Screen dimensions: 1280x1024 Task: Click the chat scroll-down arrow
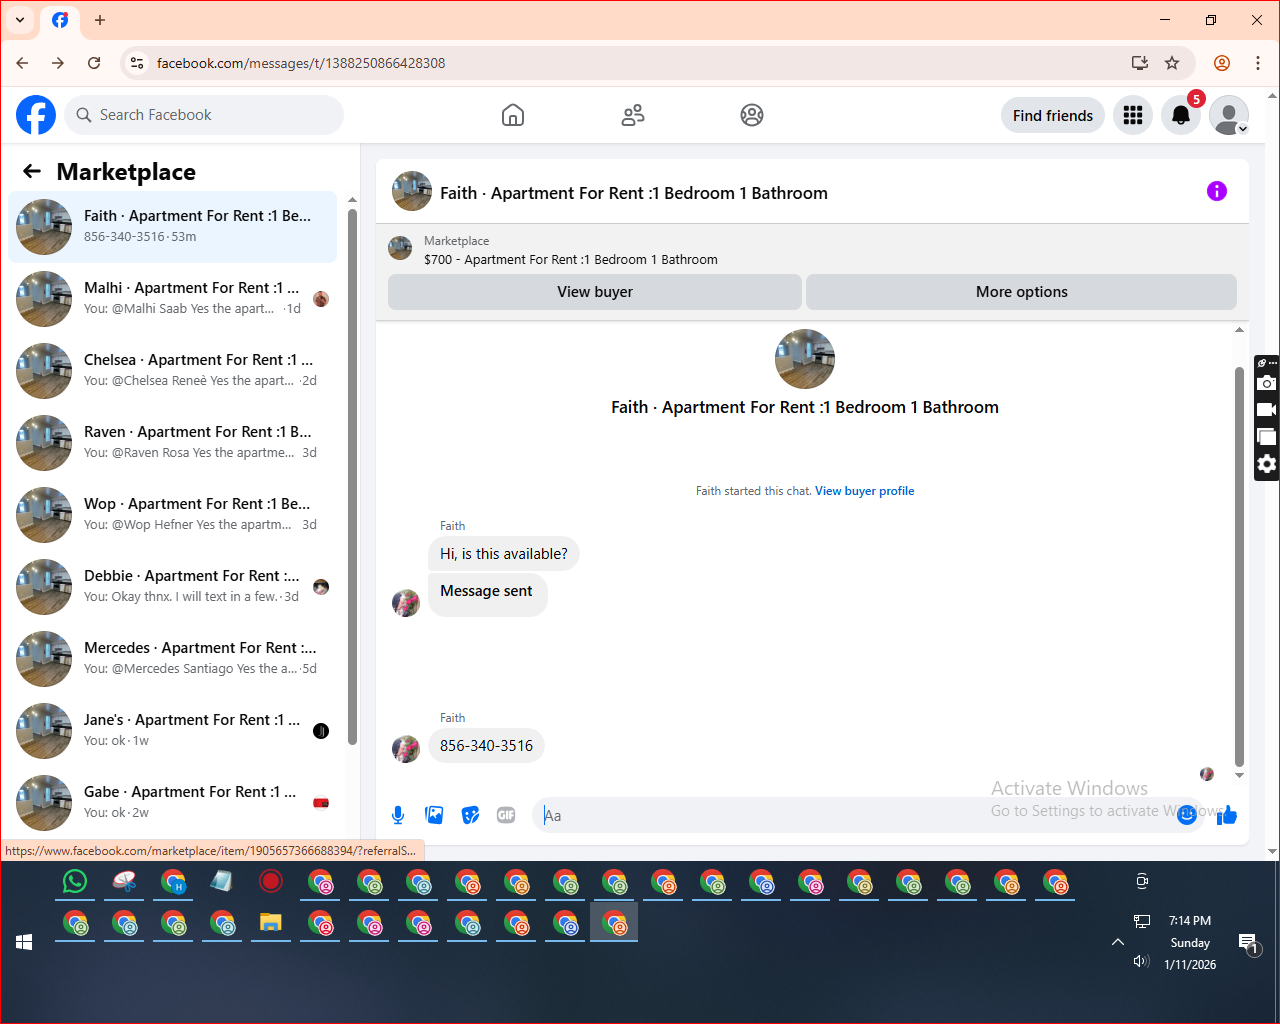click(1239, 775)
